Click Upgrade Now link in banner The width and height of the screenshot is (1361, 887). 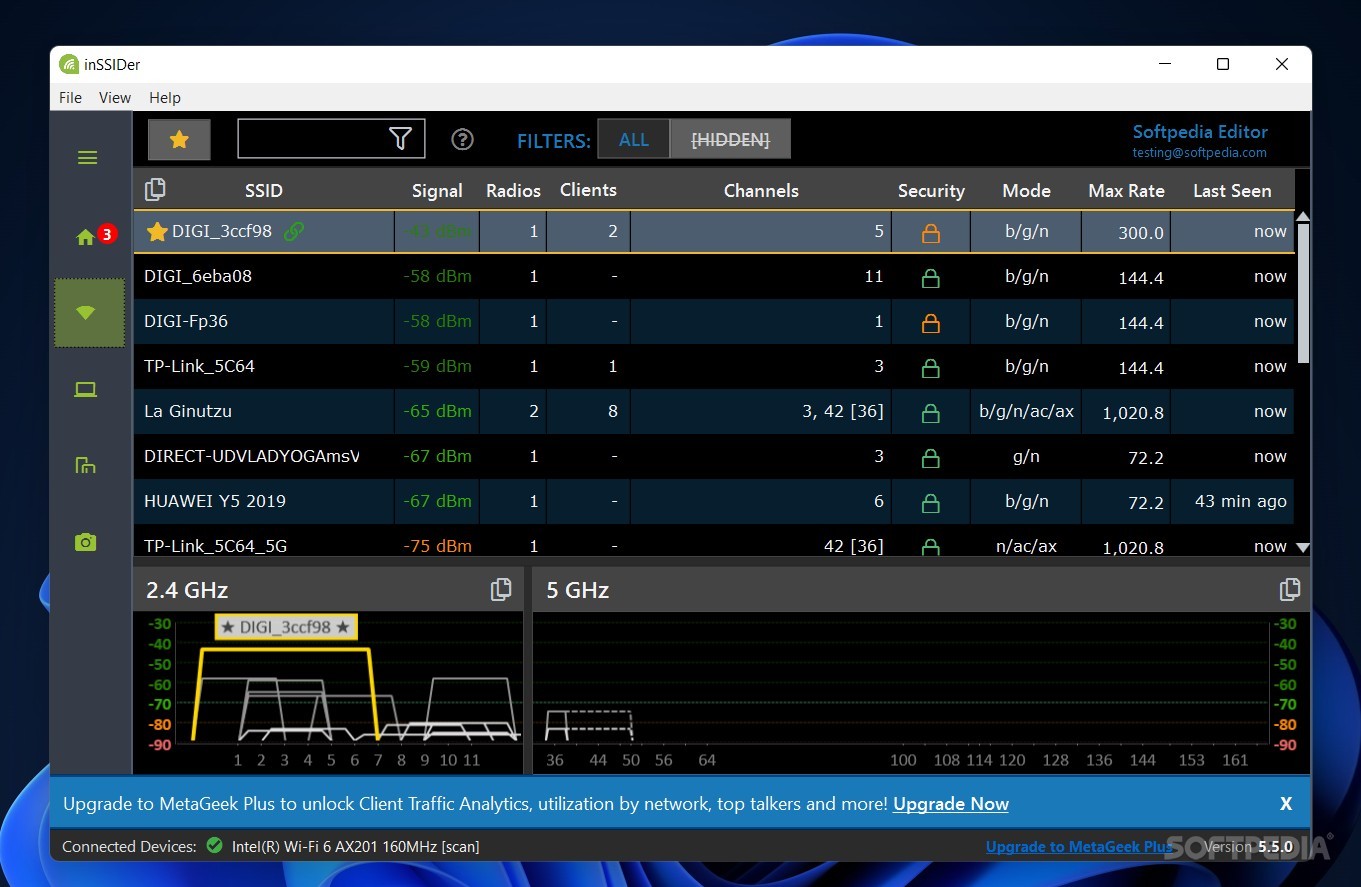[x=951, y=804]
